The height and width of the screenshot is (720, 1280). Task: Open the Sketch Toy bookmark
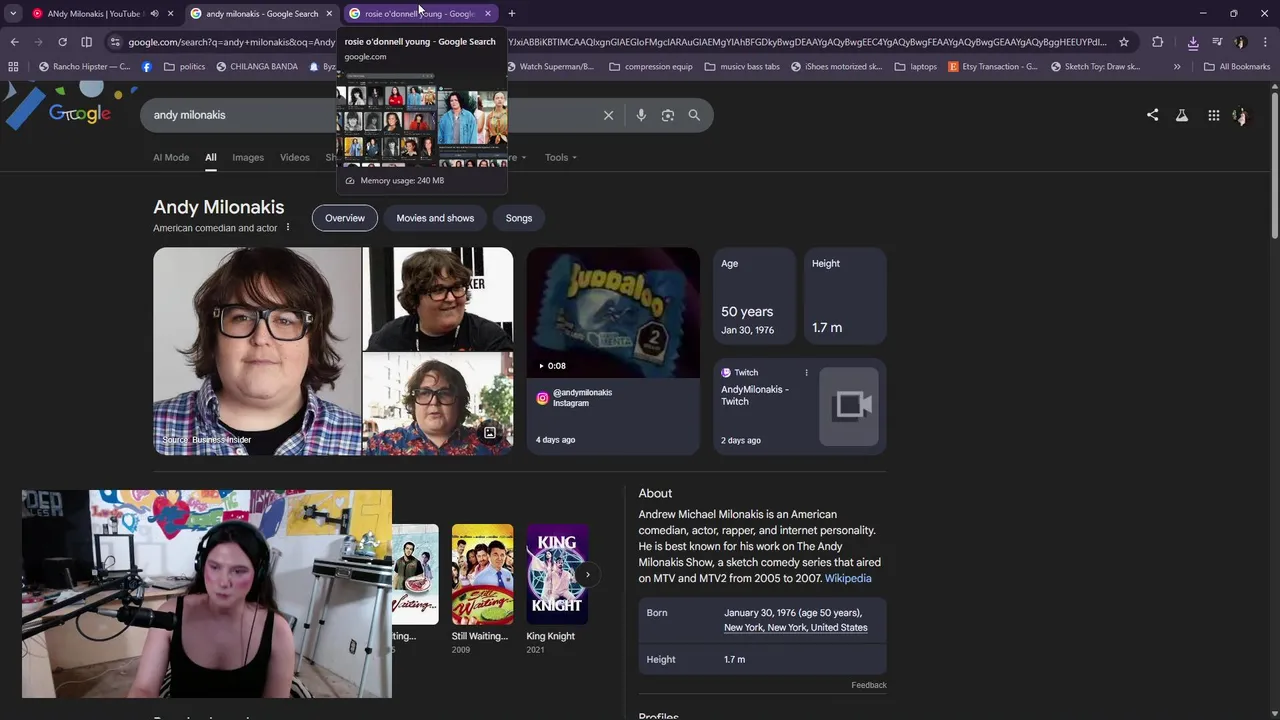coord(1096,67)
